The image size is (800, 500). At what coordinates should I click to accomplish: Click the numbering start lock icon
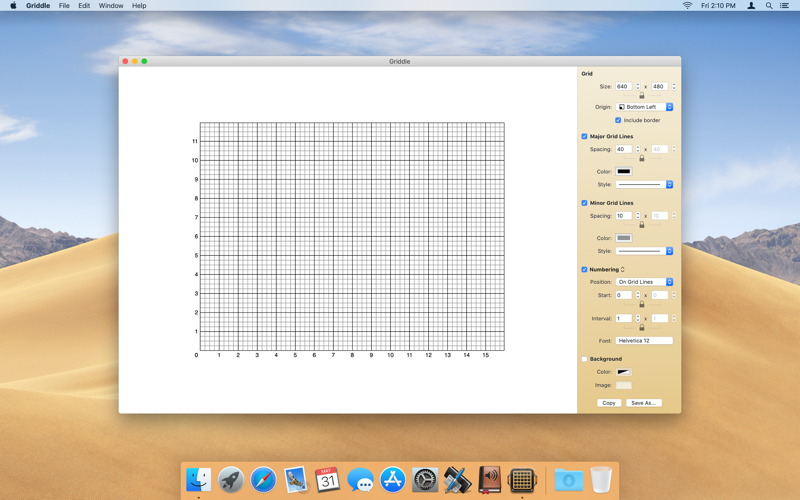(x=642, y=305)
